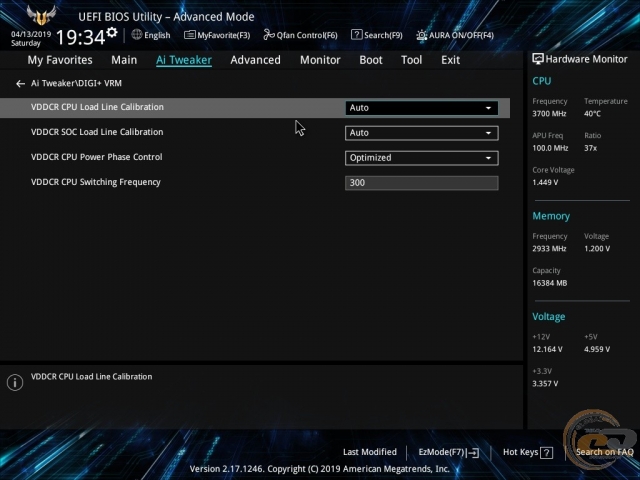Select the Ai Tweaker tab
The width and height of the screenshot is (640, 480).
(x=184, y=60)
